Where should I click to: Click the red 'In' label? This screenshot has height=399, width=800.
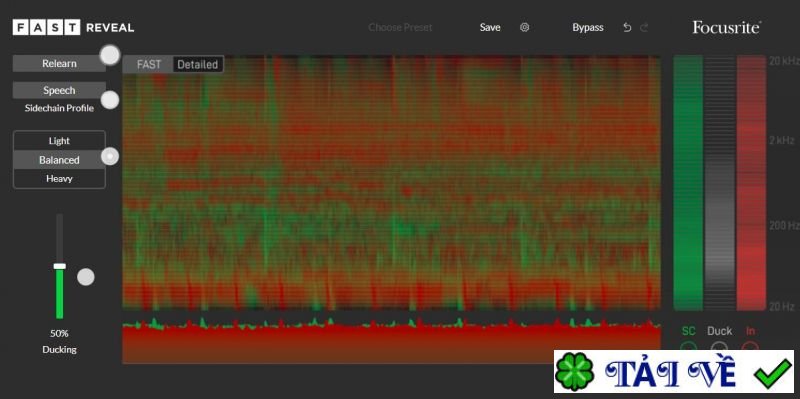751,331
